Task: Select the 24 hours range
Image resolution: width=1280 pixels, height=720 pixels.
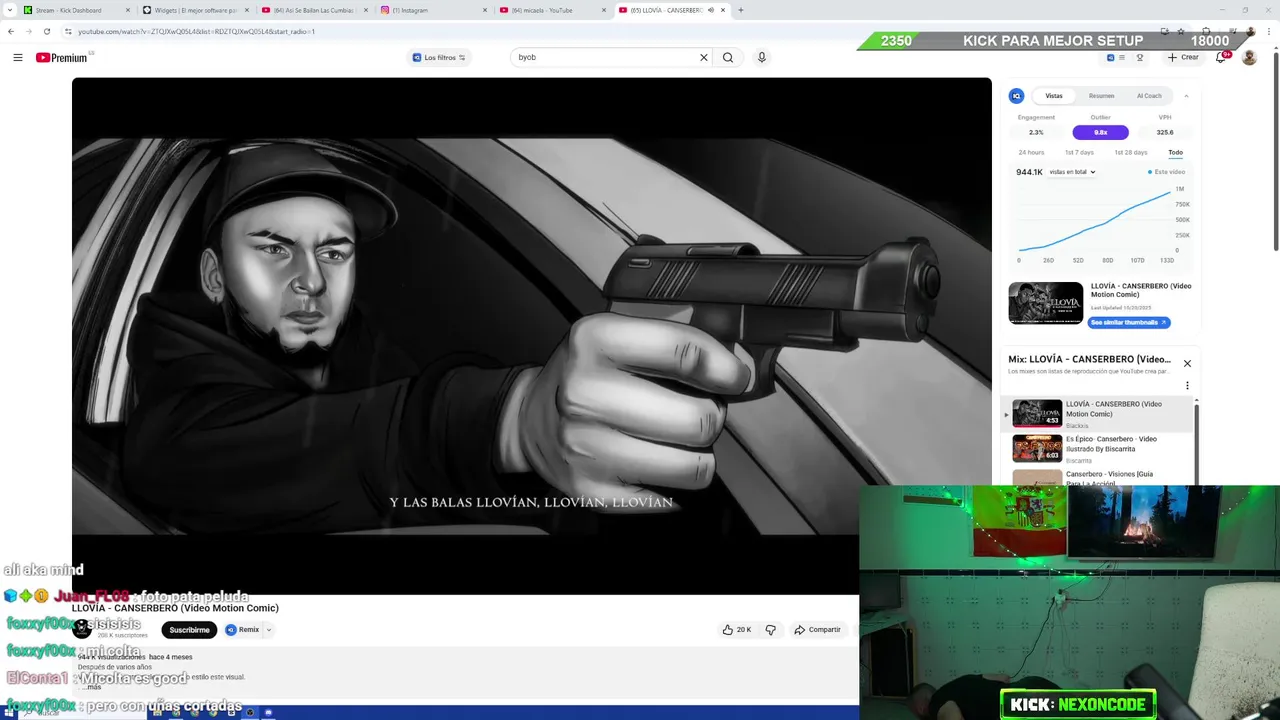Action: [1031, 152]
